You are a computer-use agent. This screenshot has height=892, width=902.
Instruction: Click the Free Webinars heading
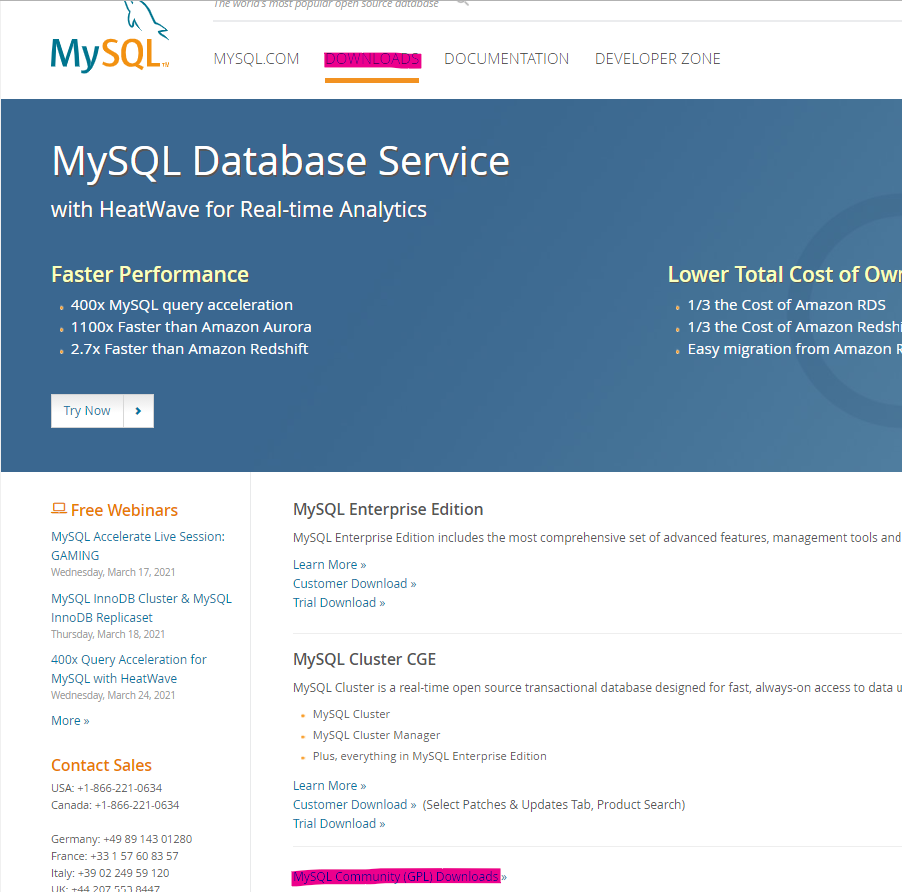coord(124,510)
